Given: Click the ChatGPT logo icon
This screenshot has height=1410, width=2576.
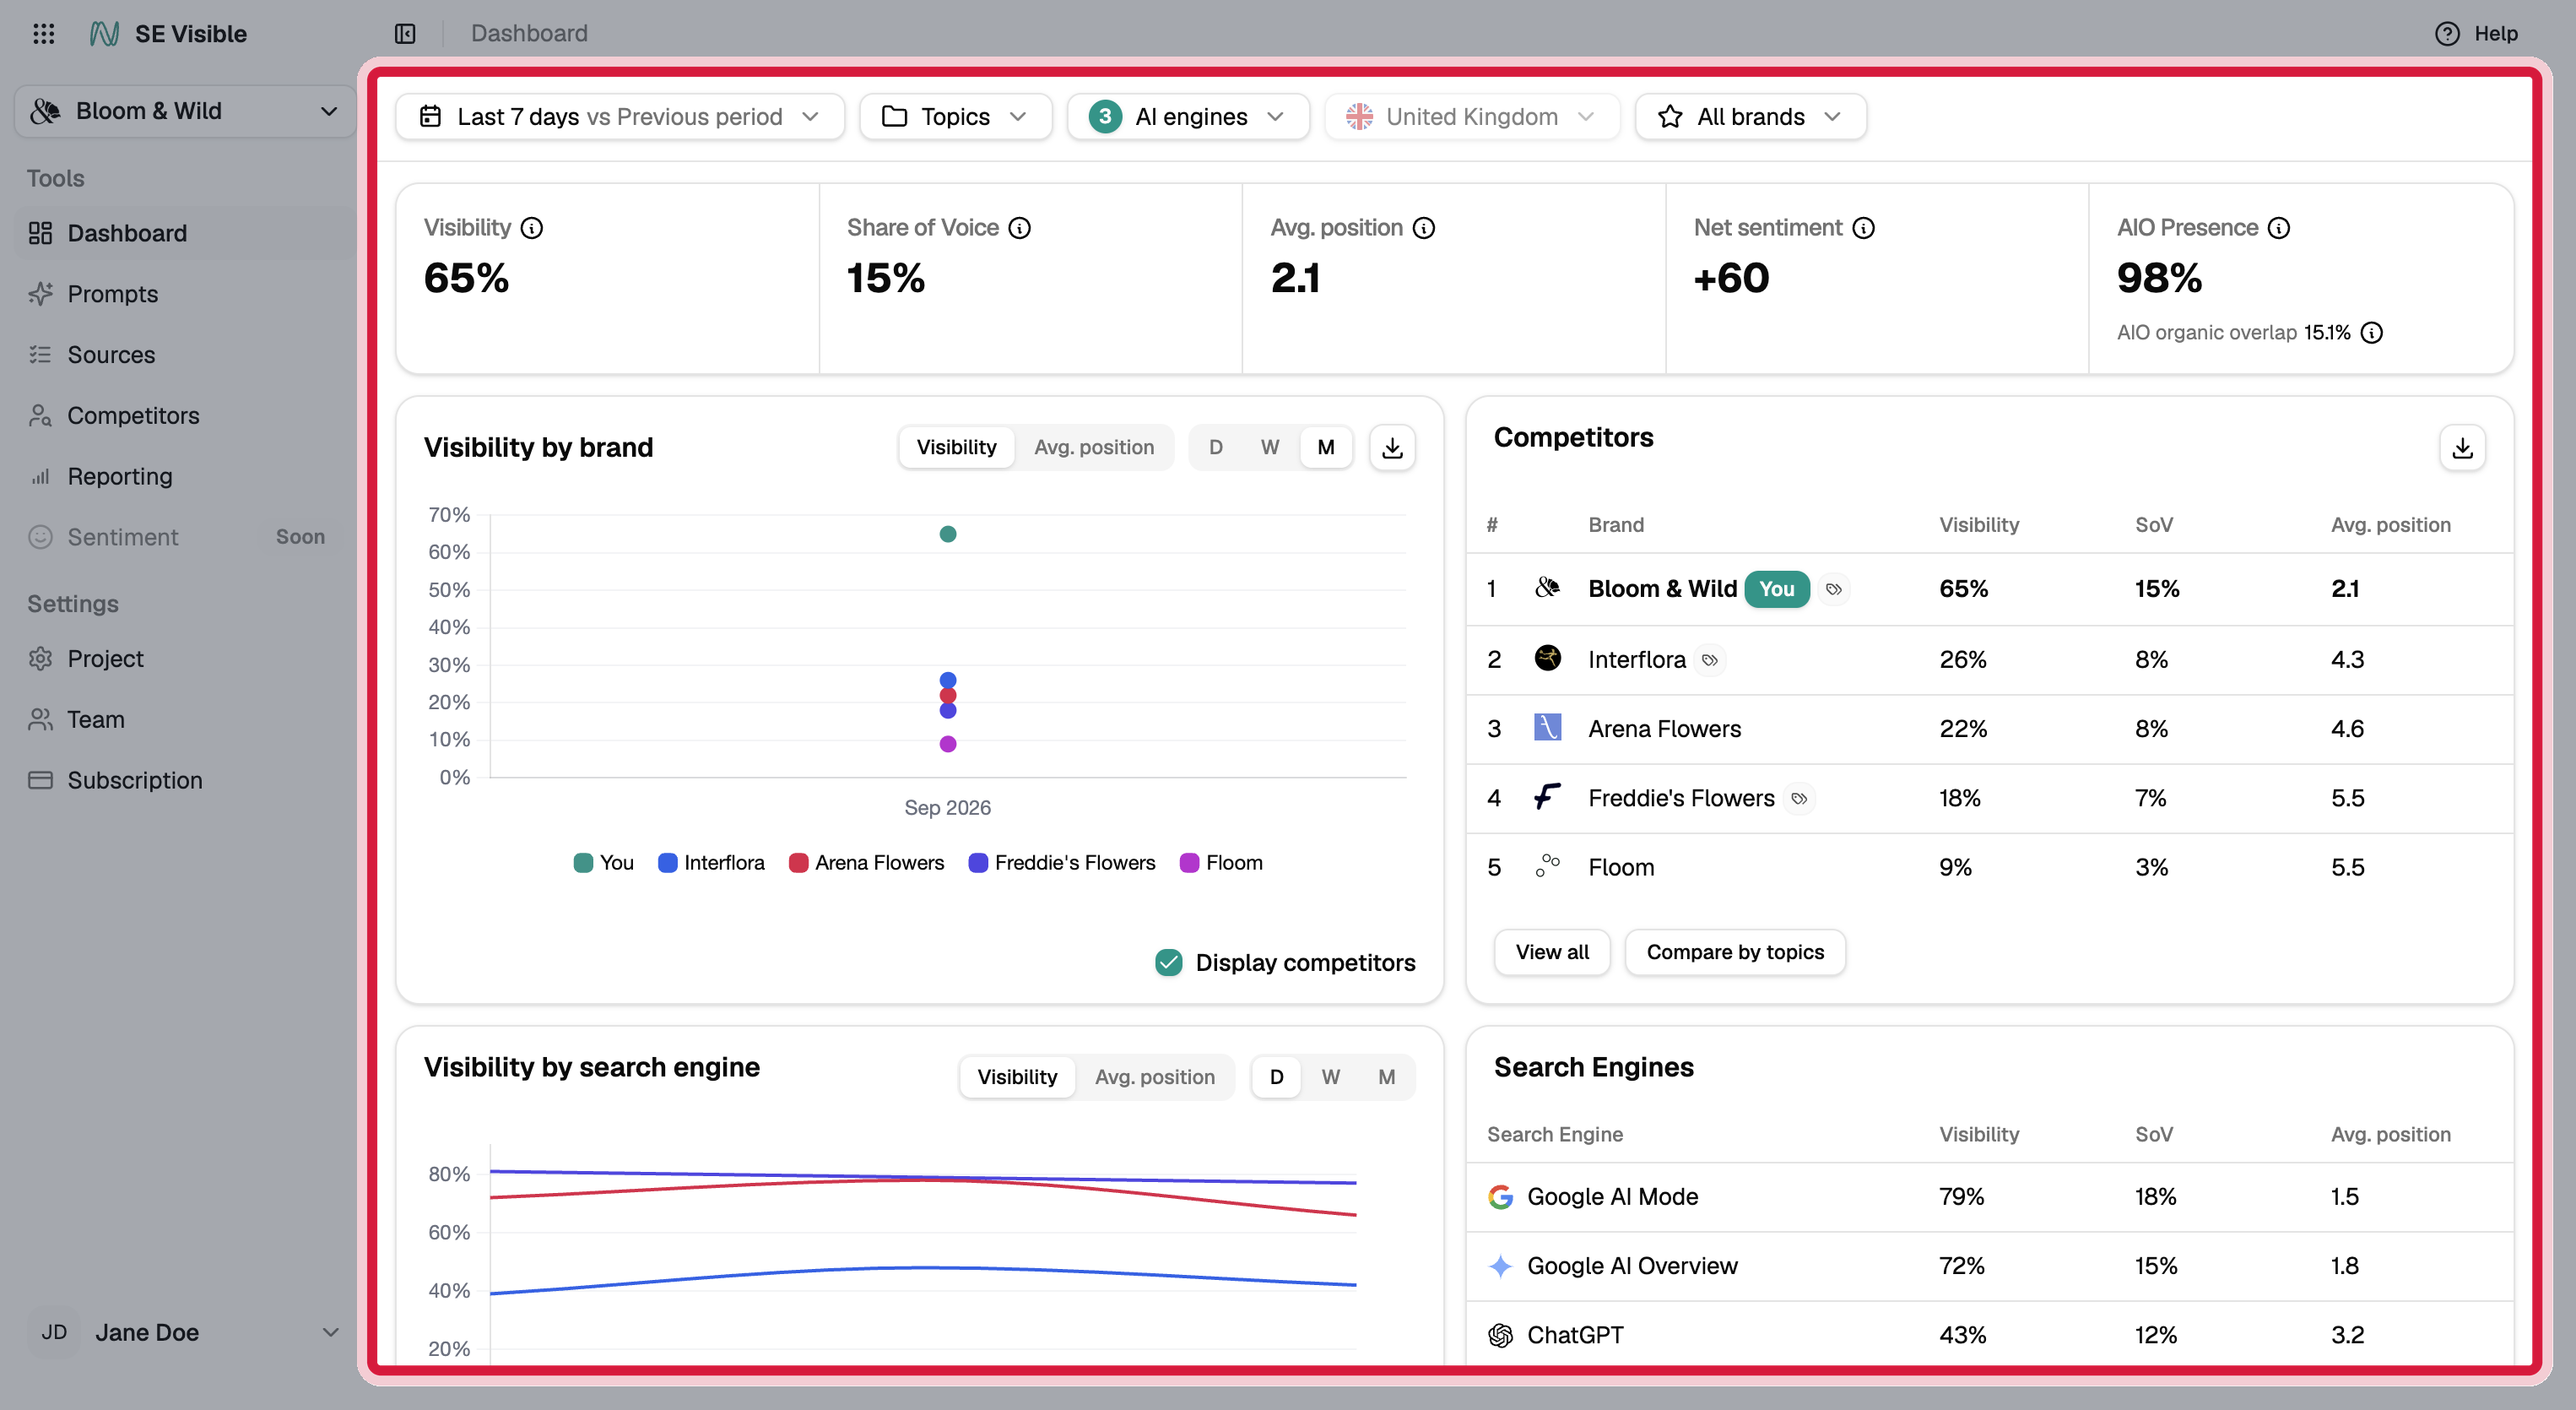Looking at the screenshot, I should click(x=1500, y=1335).
